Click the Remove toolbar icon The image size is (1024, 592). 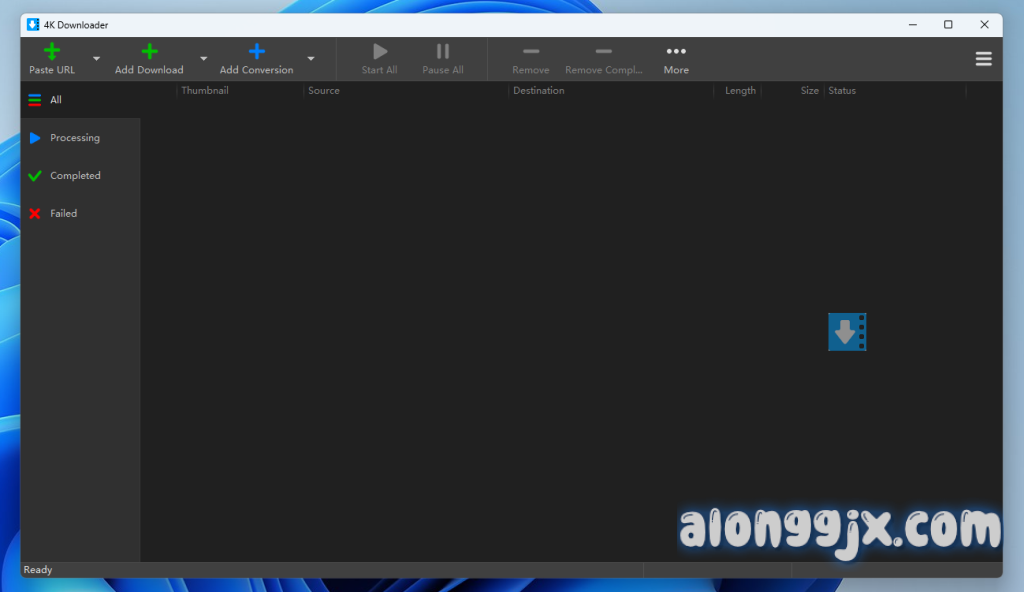tap(531, 52)
